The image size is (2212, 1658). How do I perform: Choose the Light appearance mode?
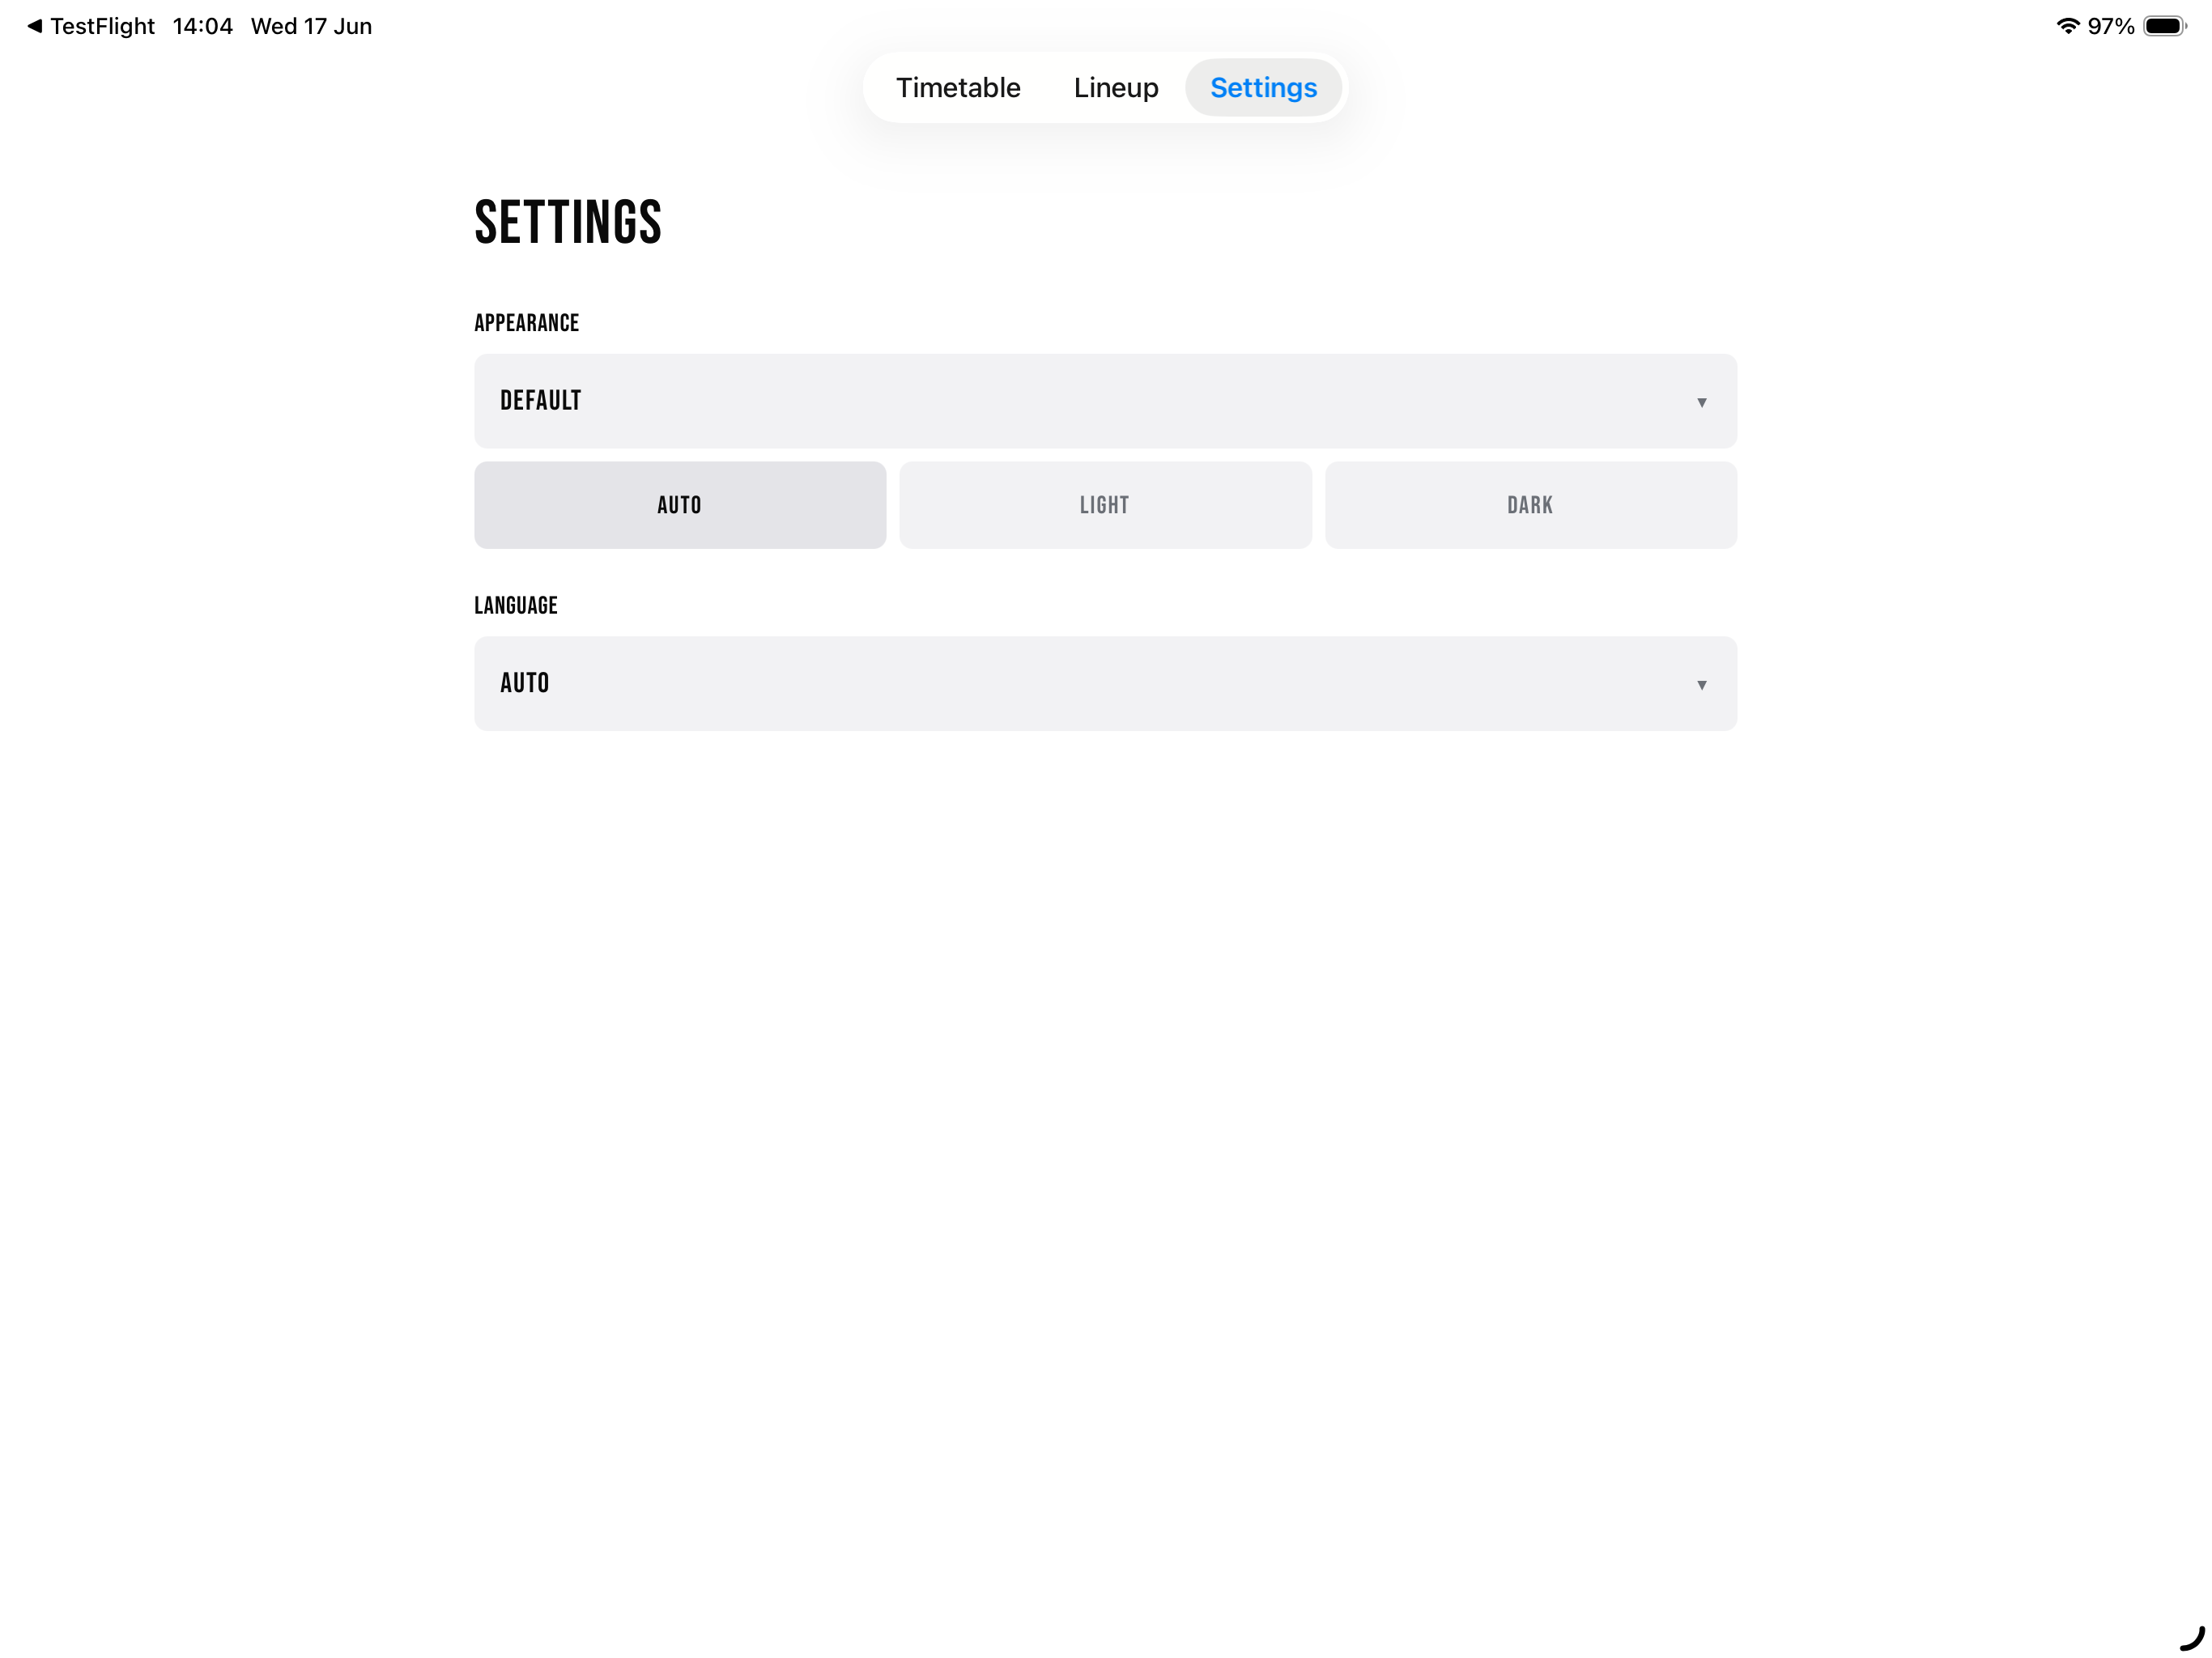click(1105, 505)
